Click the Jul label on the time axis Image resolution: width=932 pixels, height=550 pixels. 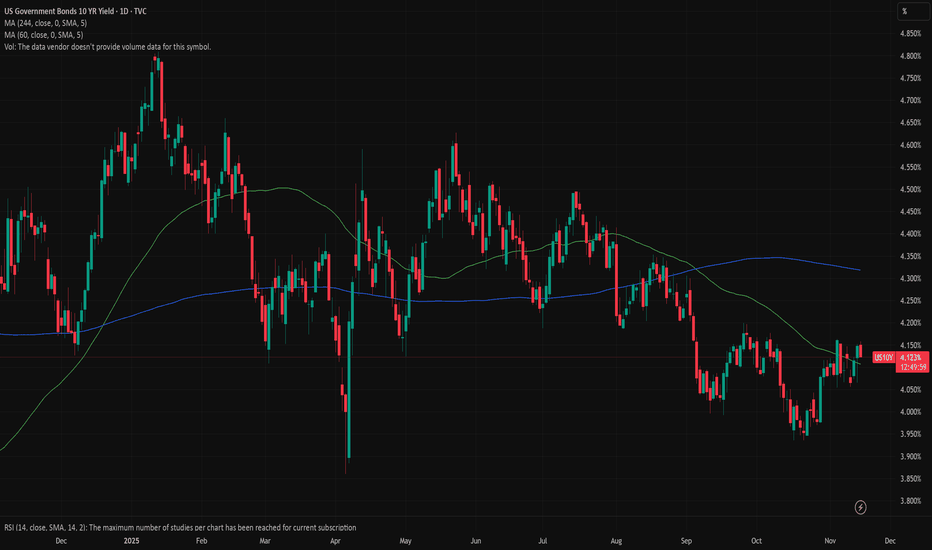545,541
